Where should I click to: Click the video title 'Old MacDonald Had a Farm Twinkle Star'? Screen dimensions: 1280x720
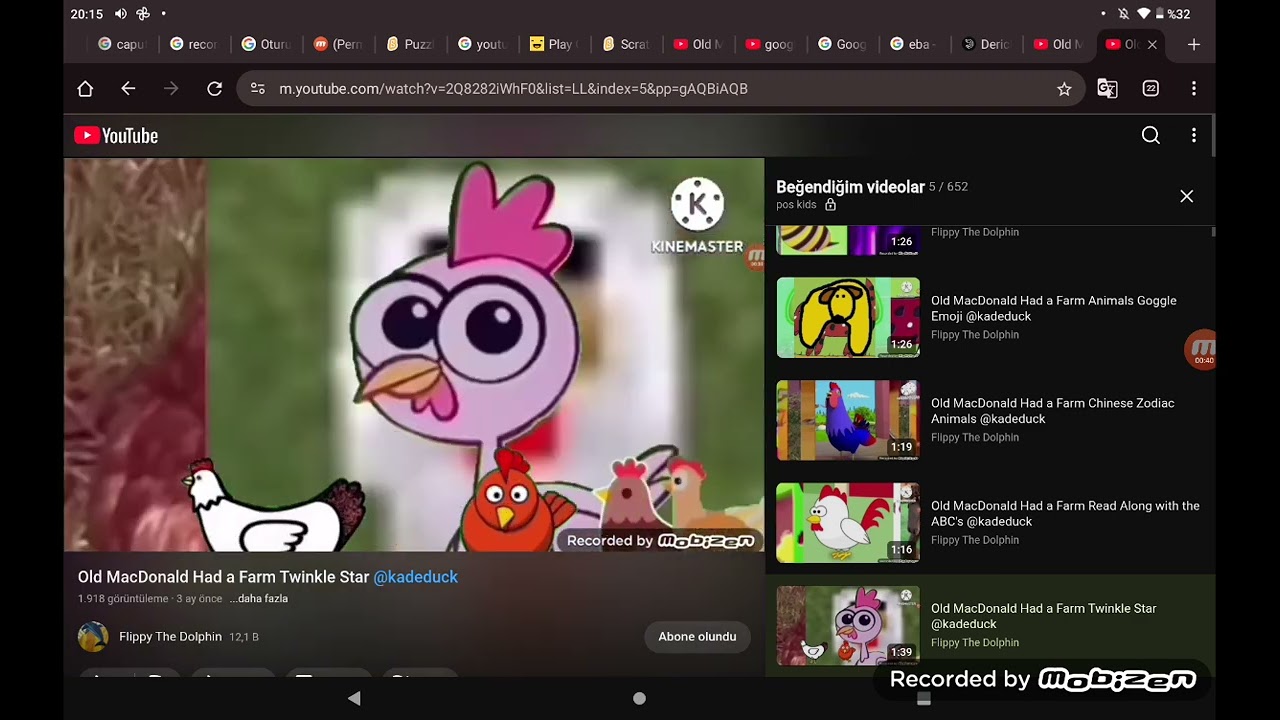[x=223, y=577]
